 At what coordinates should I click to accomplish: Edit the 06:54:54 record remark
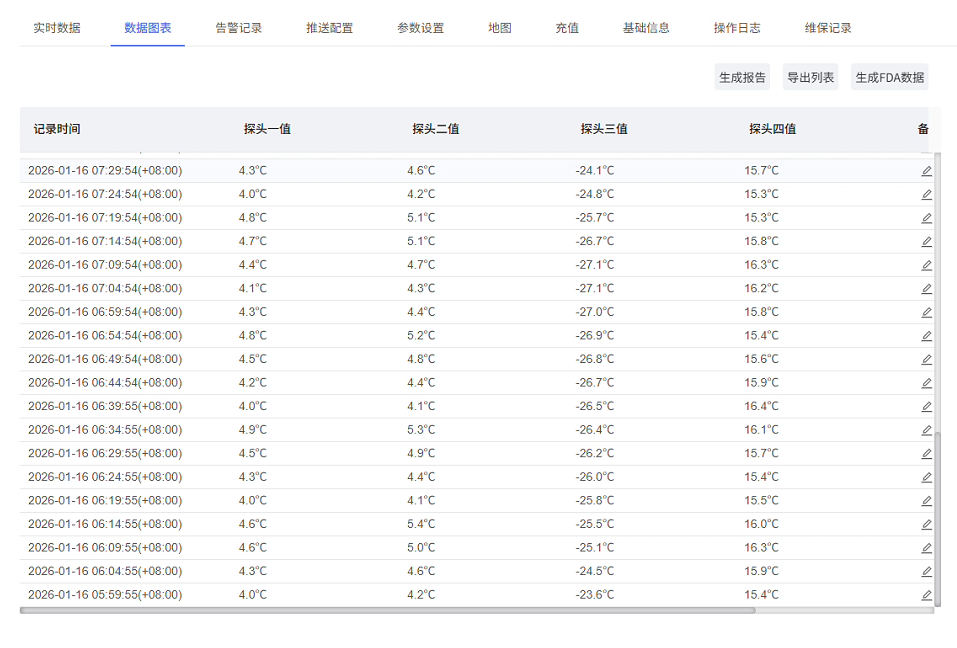[926, 336]
